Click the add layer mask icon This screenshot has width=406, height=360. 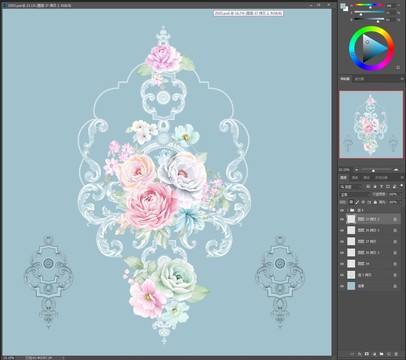367,354
